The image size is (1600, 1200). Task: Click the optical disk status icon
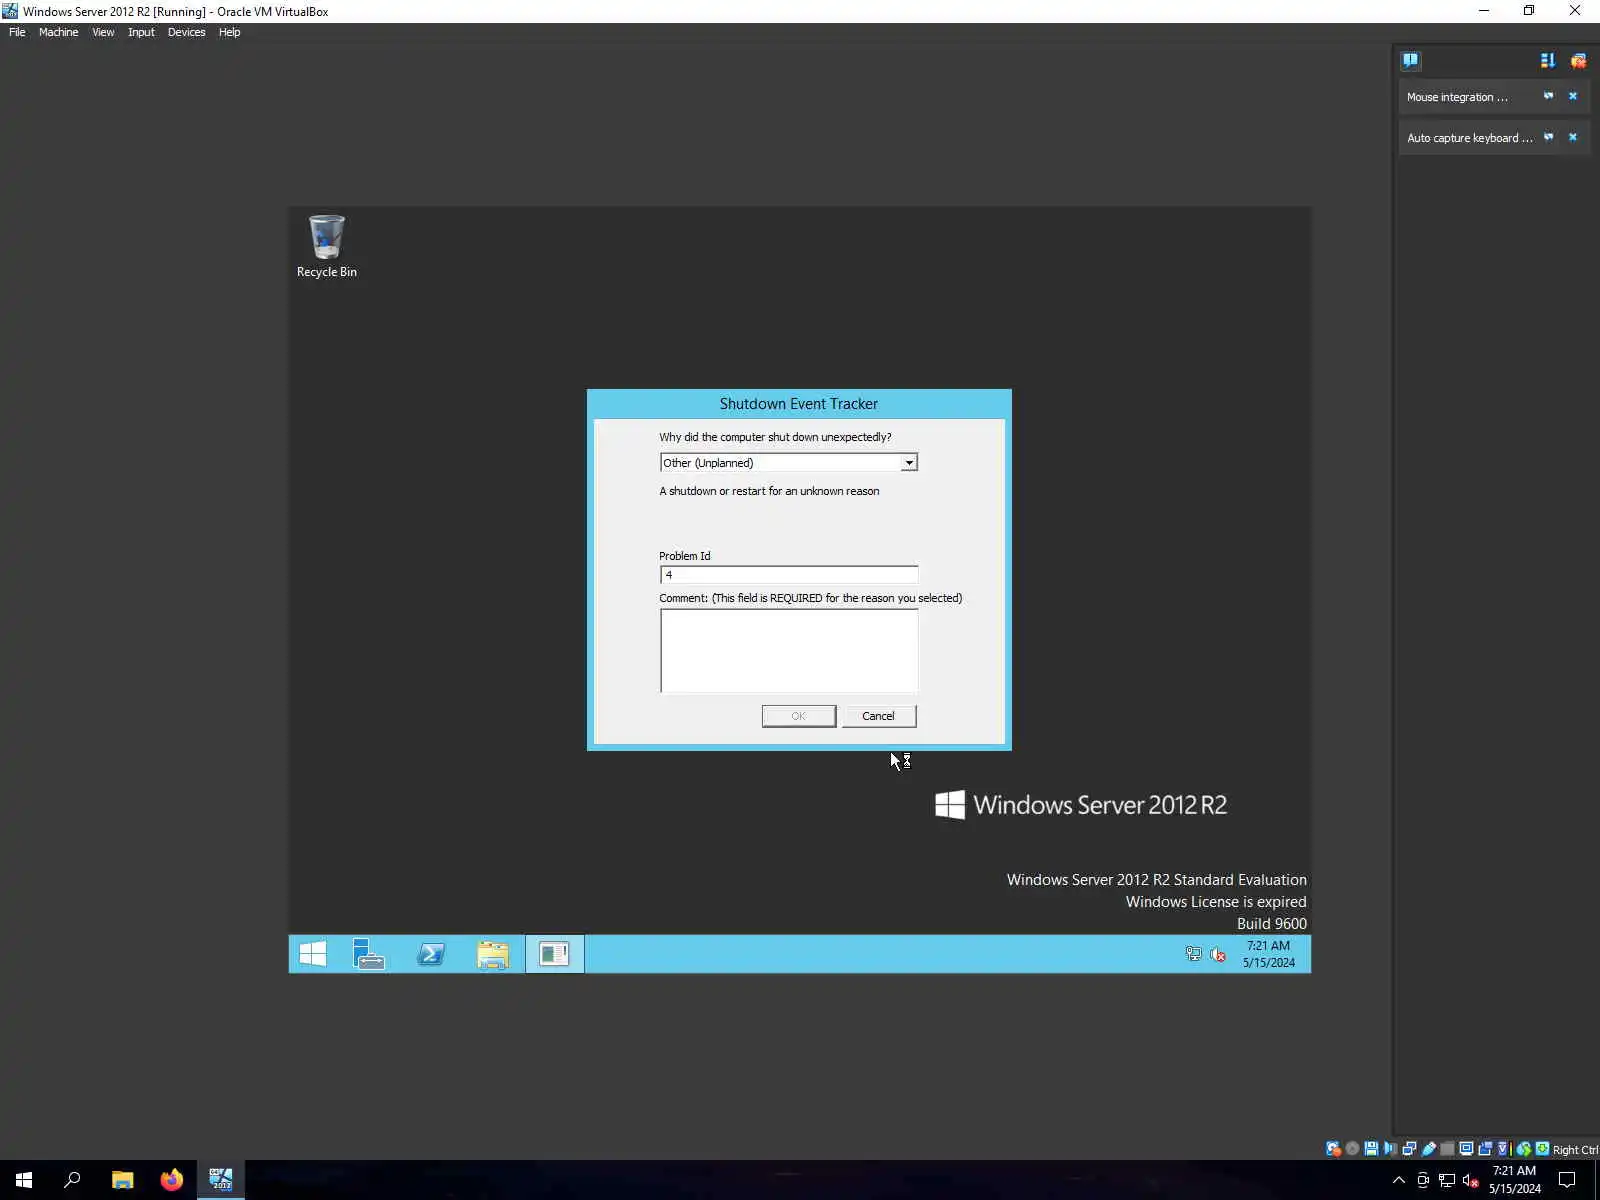[1352, 1149]
